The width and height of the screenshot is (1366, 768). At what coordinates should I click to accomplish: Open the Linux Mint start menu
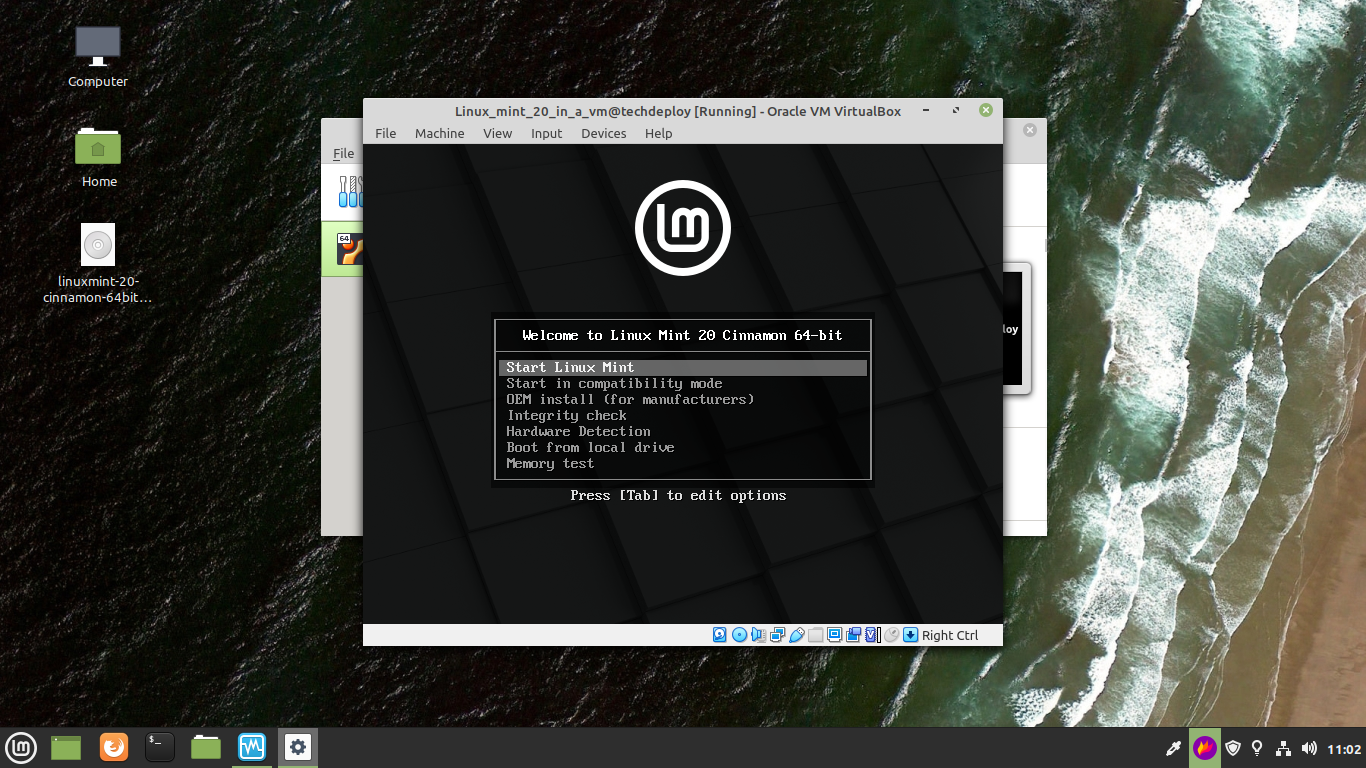coord(21,747)
